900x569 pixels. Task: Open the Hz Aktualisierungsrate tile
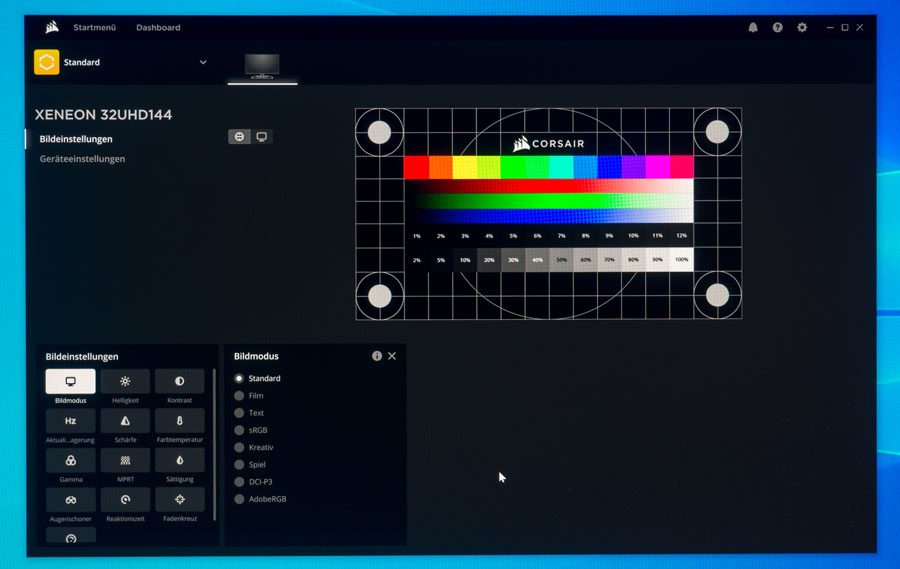click(71, 421)
